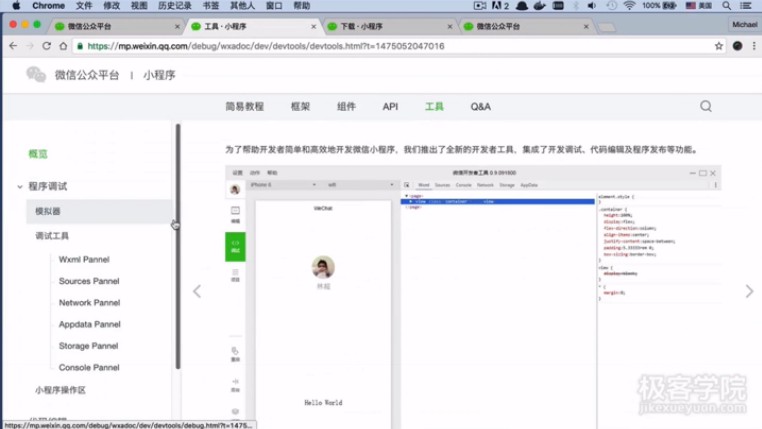This screenshot has width=762, height=429.
Task: Open the Console Pannel page
Action: tap(89, 367)
